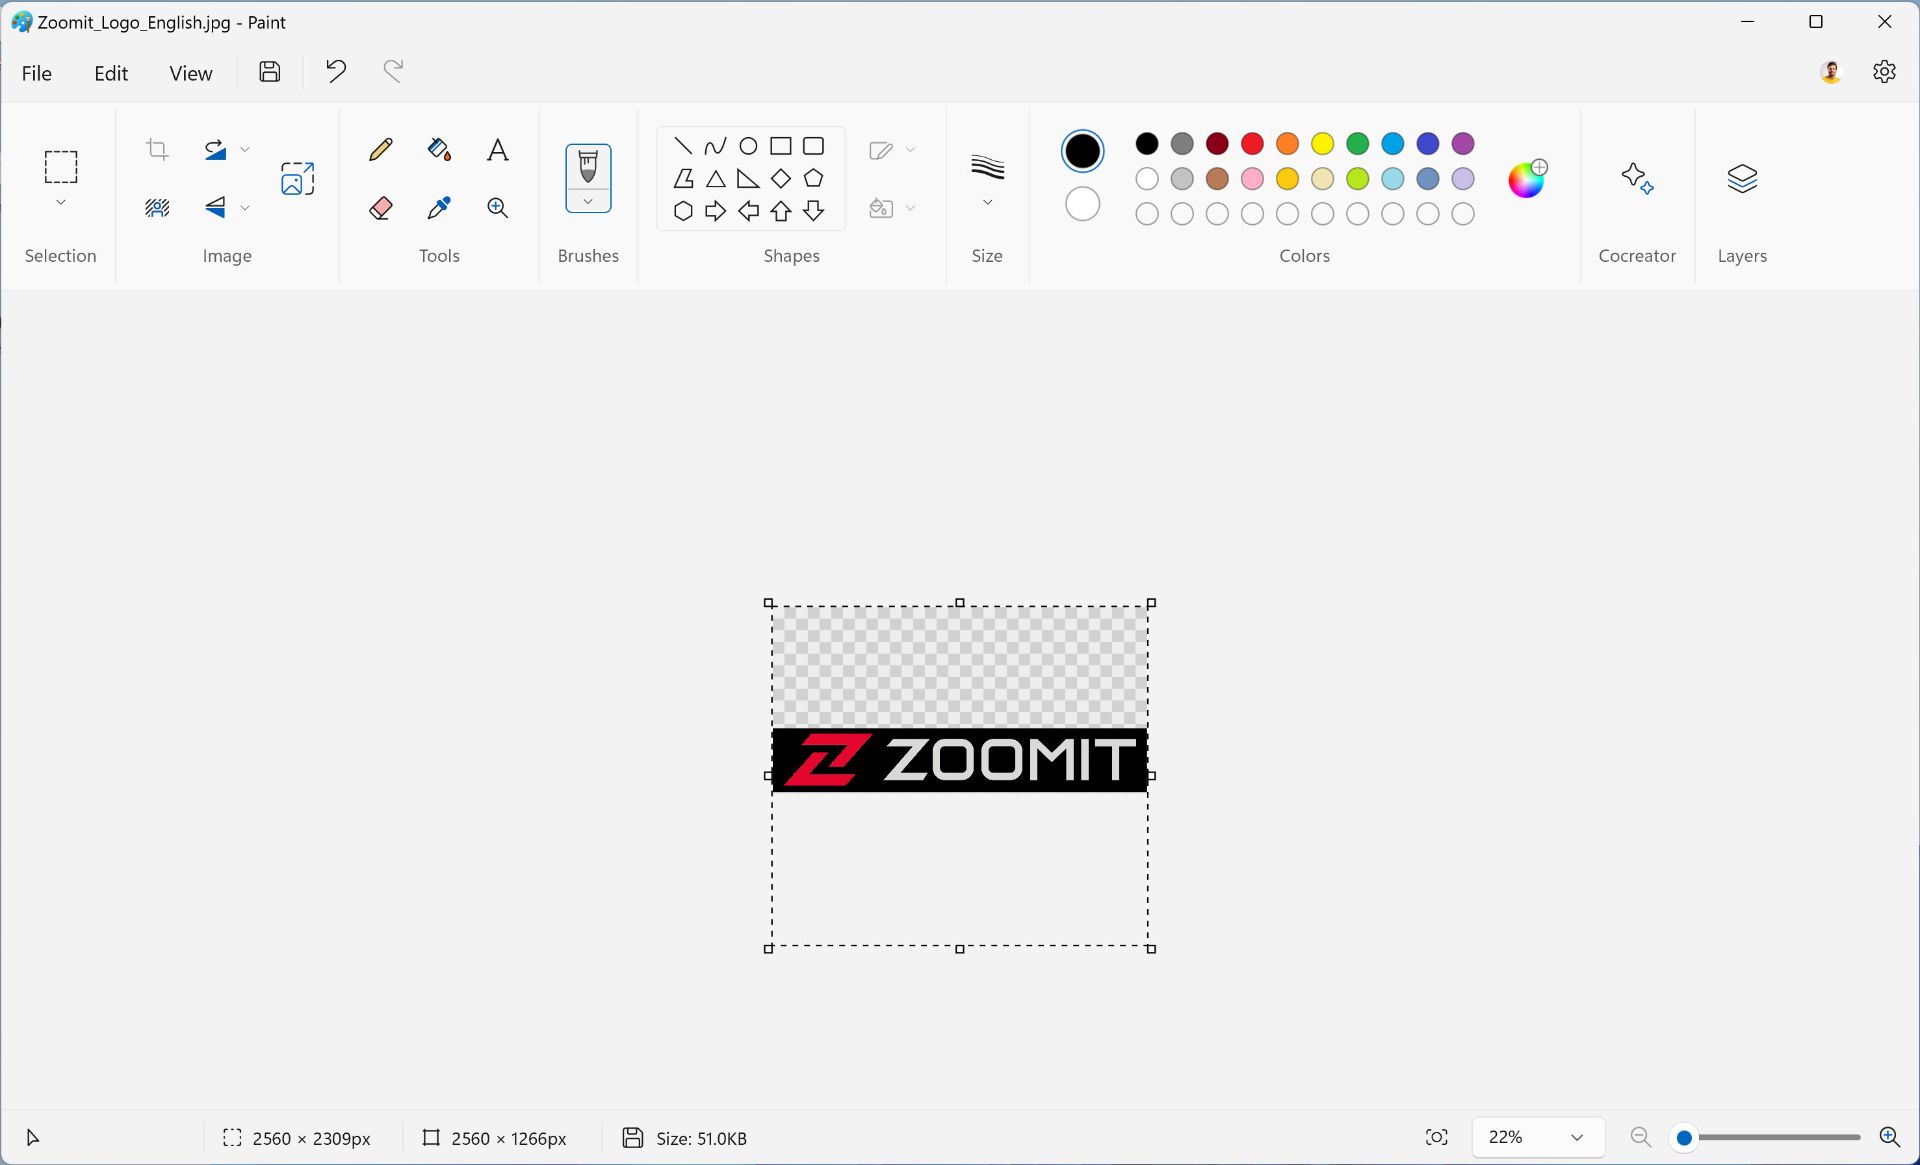1920x1165 pixels.
Task: Select the Oval shape
Action: pos(748,145)
